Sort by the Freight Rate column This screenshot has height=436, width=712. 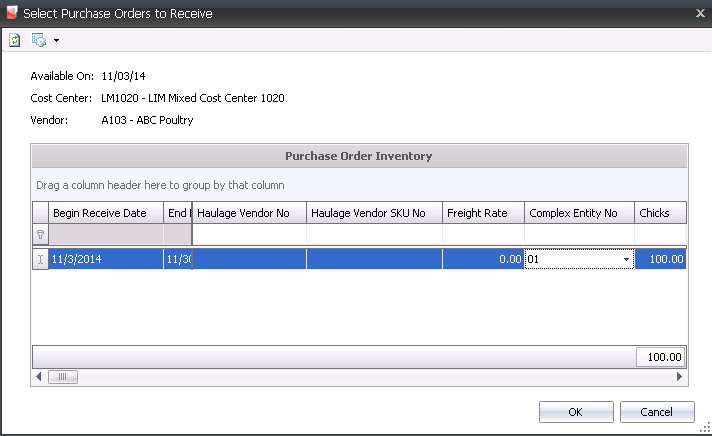(x=483, y=213)
